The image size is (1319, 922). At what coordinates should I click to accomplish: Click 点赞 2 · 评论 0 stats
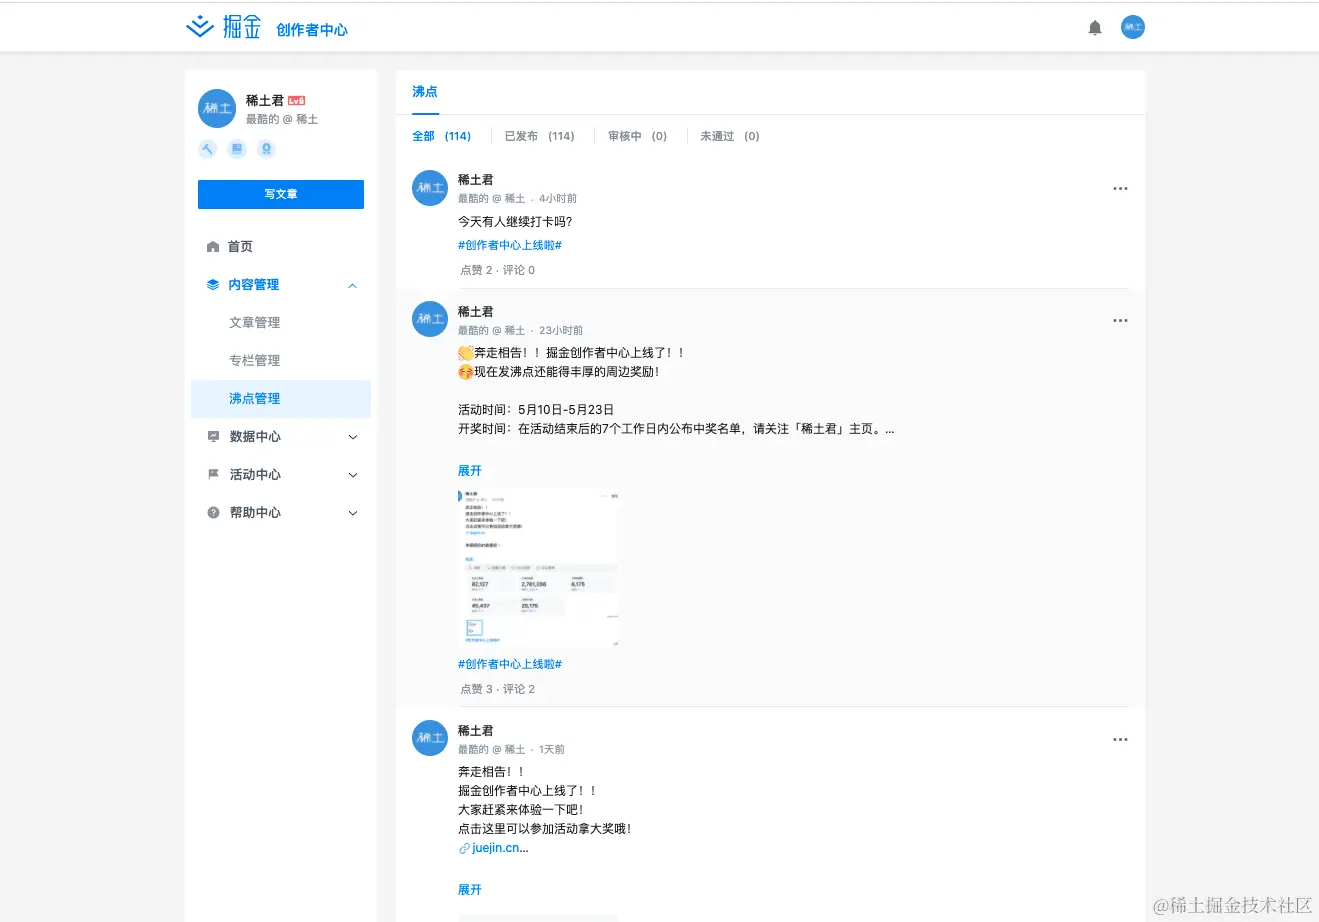point(497,270)
